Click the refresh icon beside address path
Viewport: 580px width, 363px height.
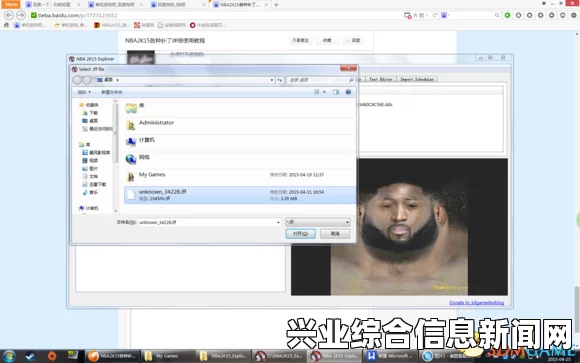coord(280,80)
